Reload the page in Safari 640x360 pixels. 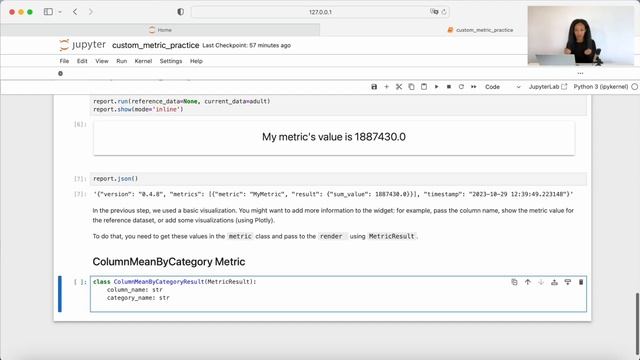(444, 12)
